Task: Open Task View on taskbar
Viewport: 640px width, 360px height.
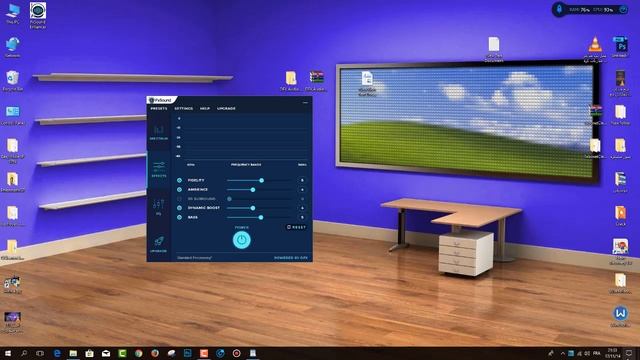Action: [40, 353]
